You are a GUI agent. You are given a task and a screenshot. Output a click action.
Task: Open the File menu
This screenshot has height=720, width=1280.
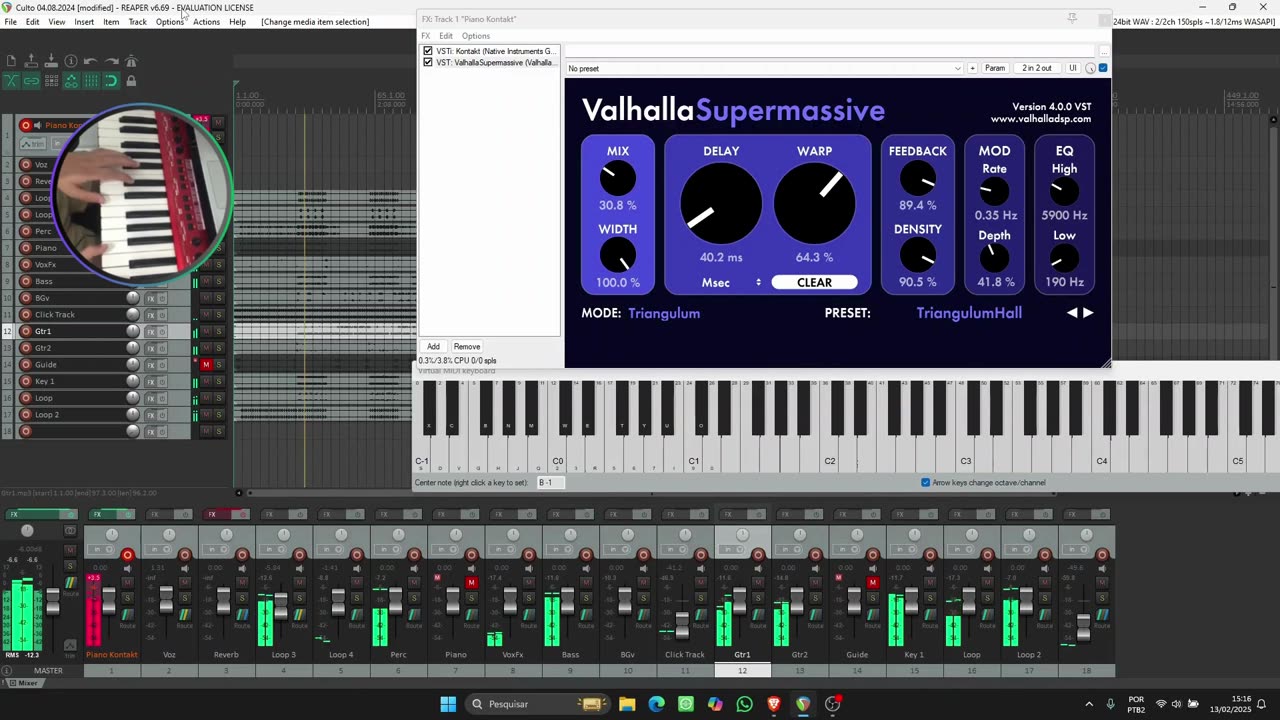[x=10, y=22]
